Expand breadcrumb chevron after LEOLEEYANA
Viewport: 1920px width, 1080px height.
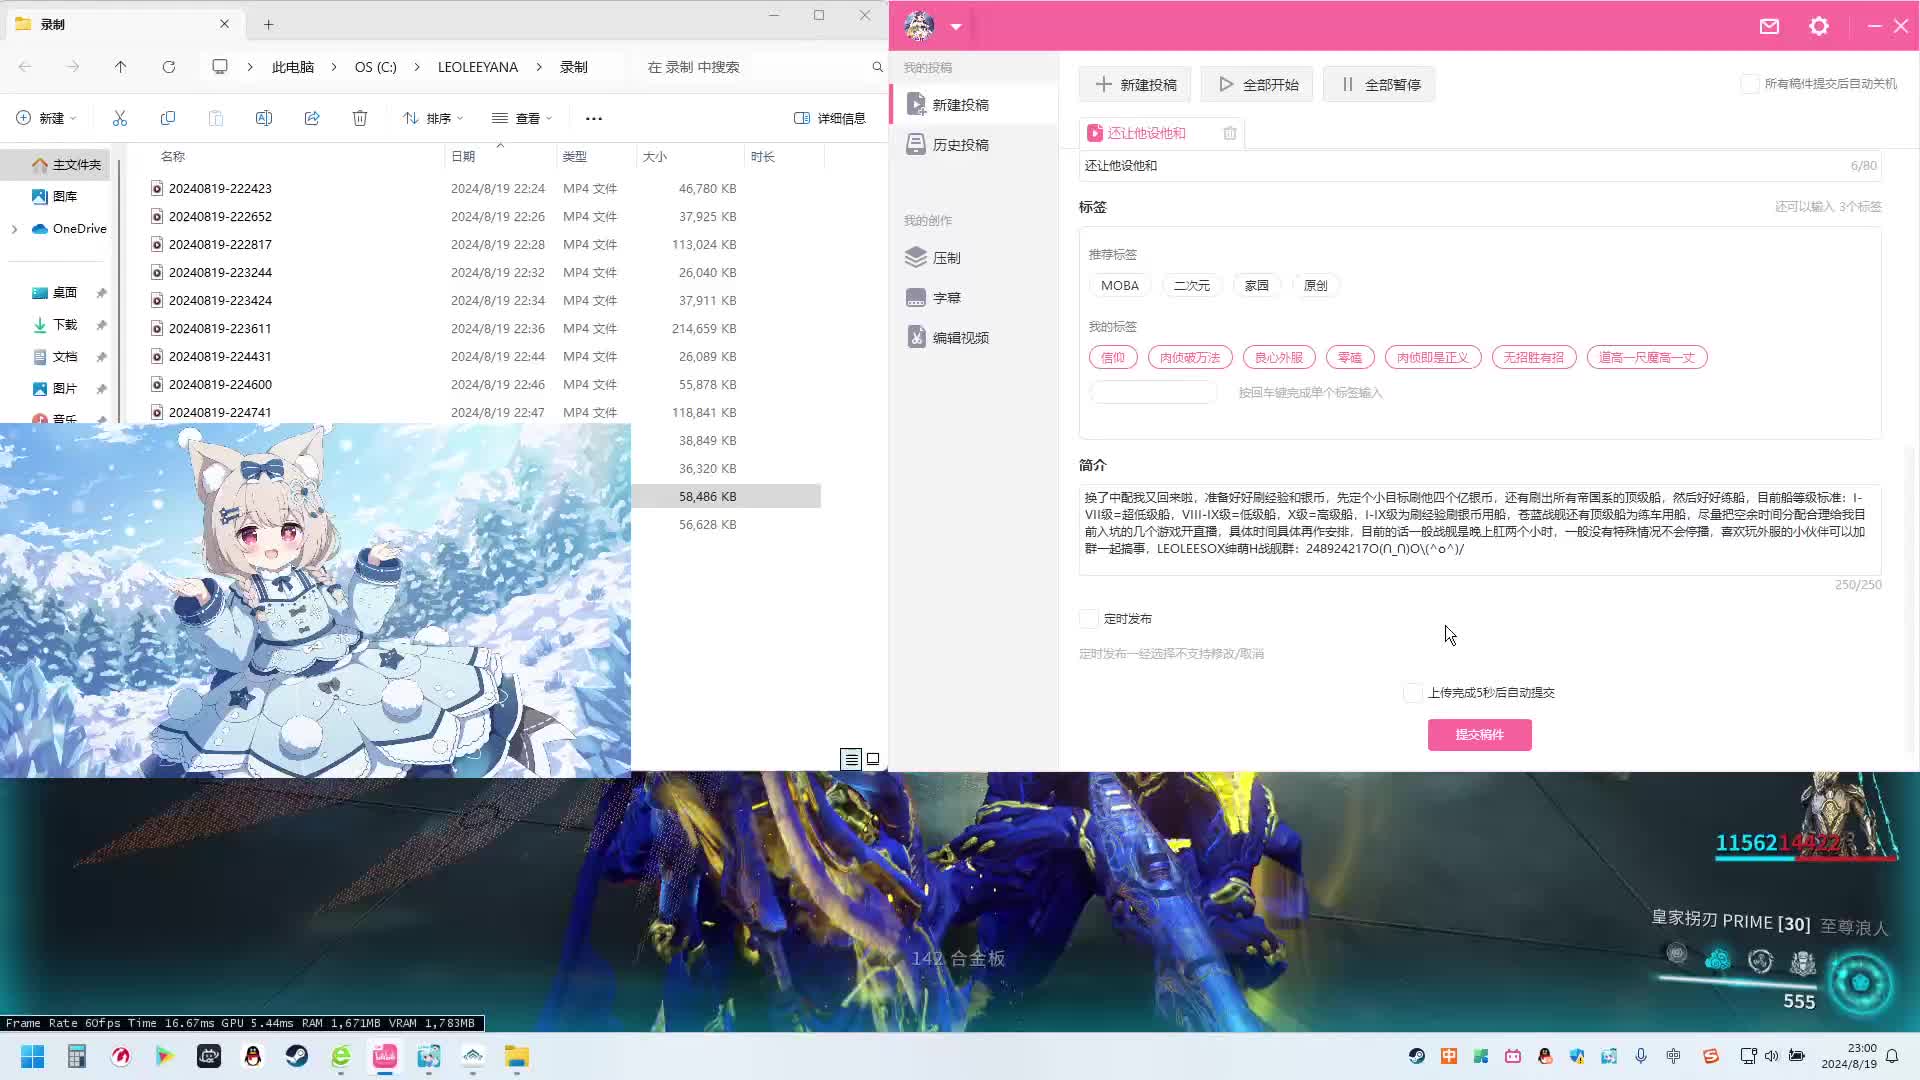tap(539, 67)
